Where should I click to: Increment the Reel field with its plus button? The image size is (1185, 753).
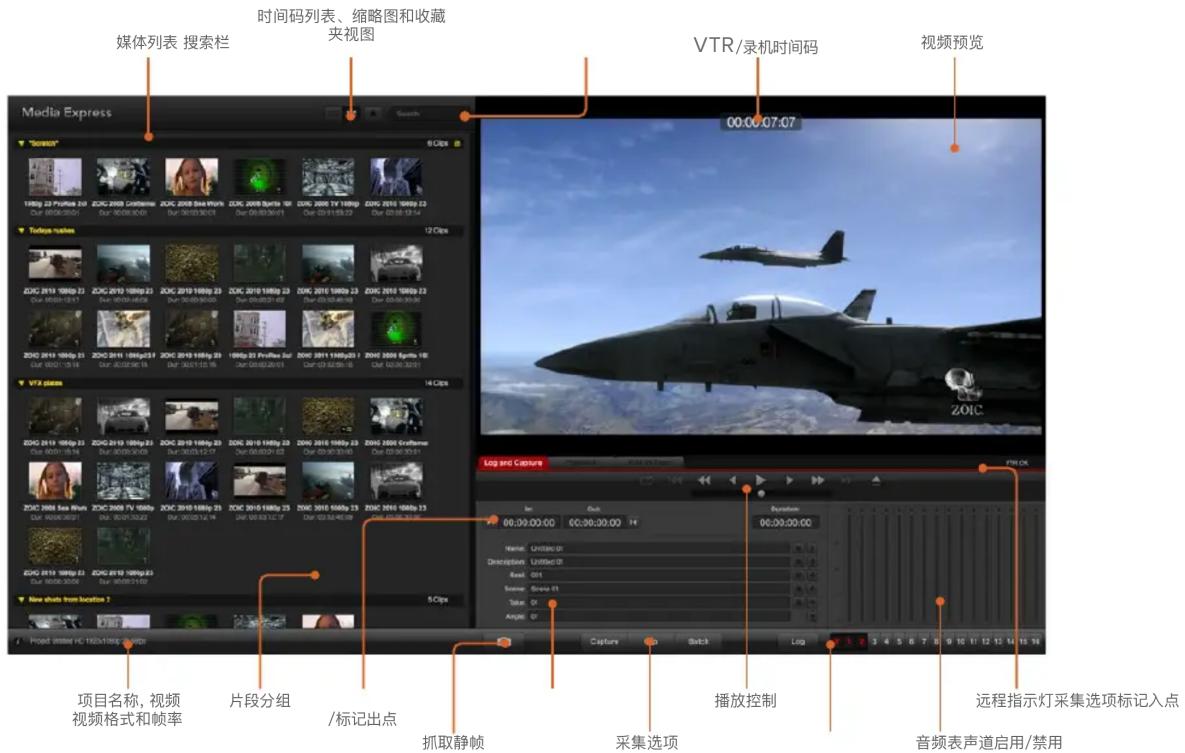(x=798, y=575)
